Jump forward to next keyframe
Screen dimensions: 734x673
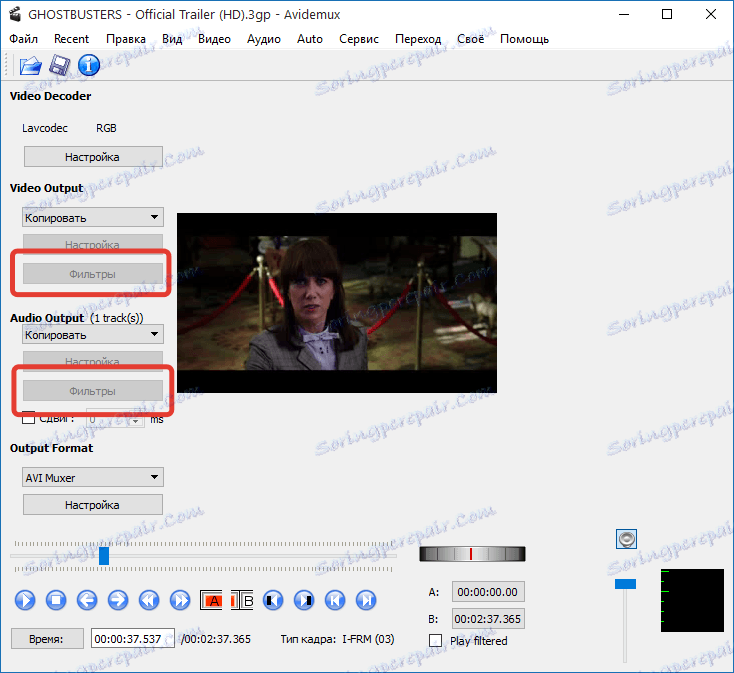pyautogui.click(x=180, y=600)
